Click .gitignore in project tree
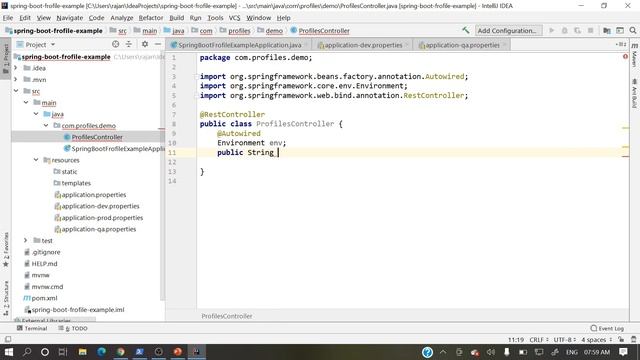This screenshot has height=360, width=640. coord(46,252)
